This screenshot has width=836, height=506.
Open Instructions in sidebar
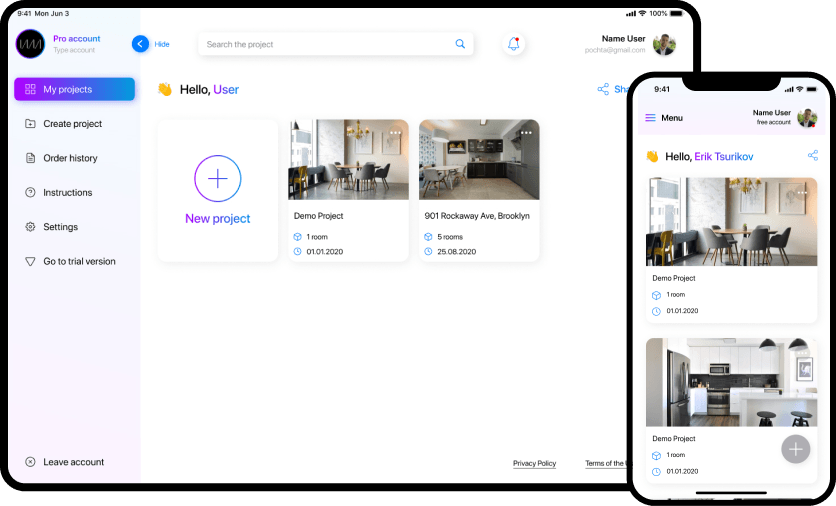coord(68,192)
